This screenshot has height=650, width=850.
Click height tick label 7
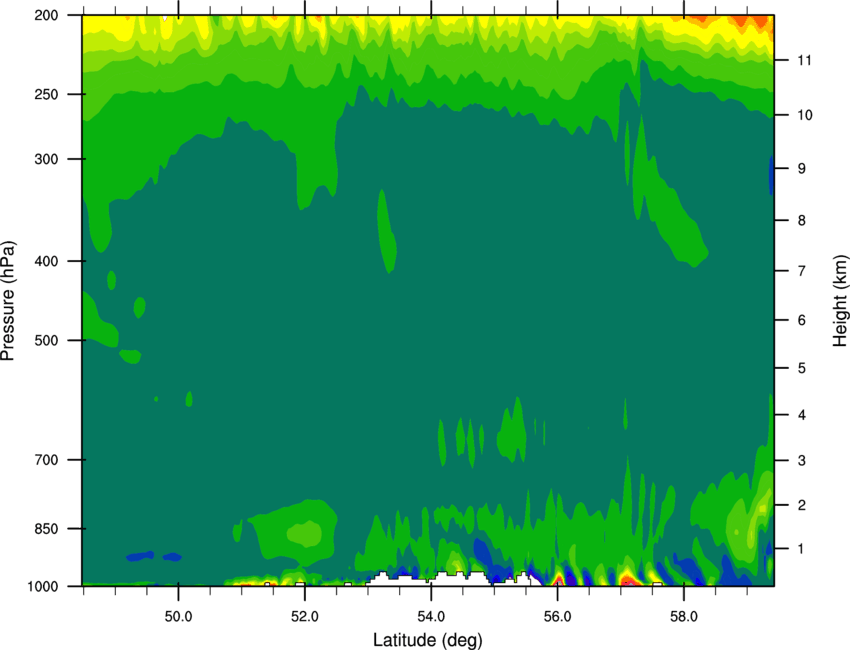(802, 271)
